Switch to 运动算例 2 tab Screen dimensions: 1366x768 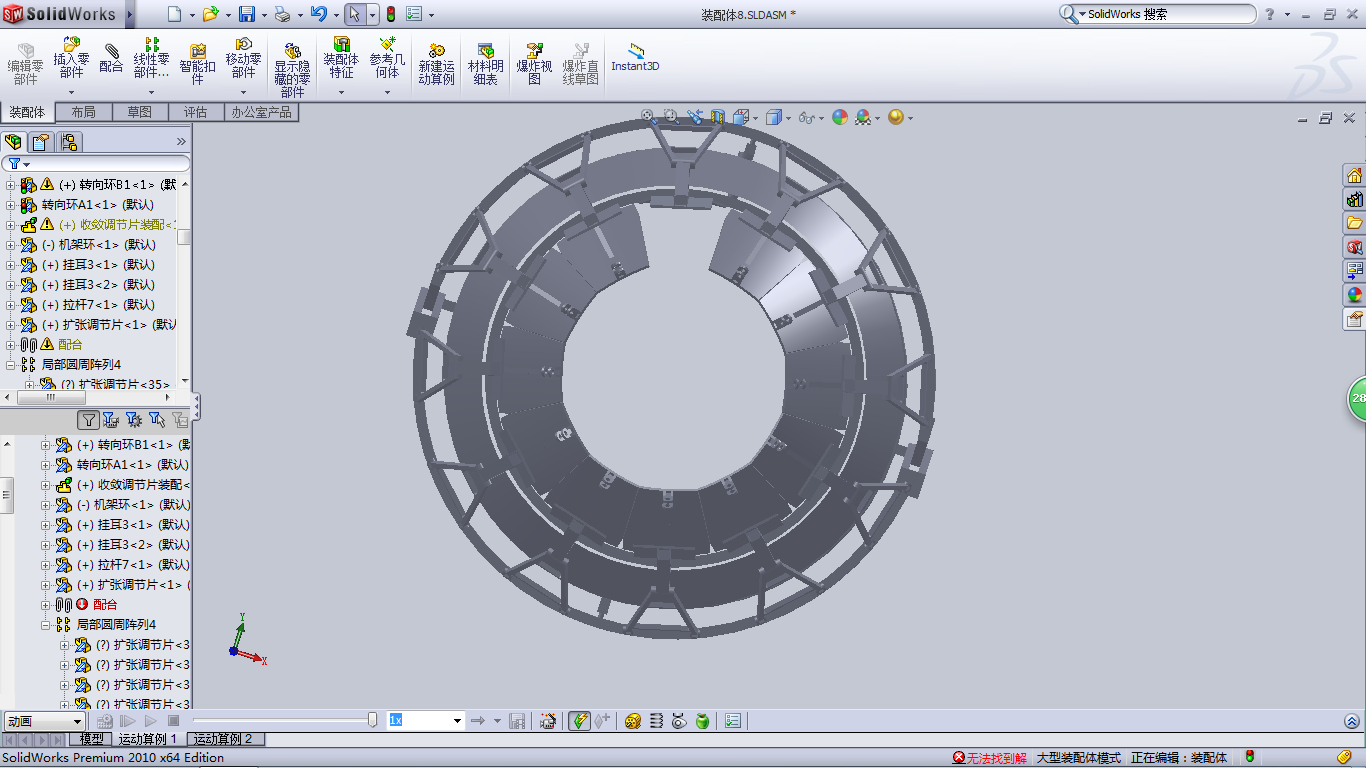click(x=225, y=739)
